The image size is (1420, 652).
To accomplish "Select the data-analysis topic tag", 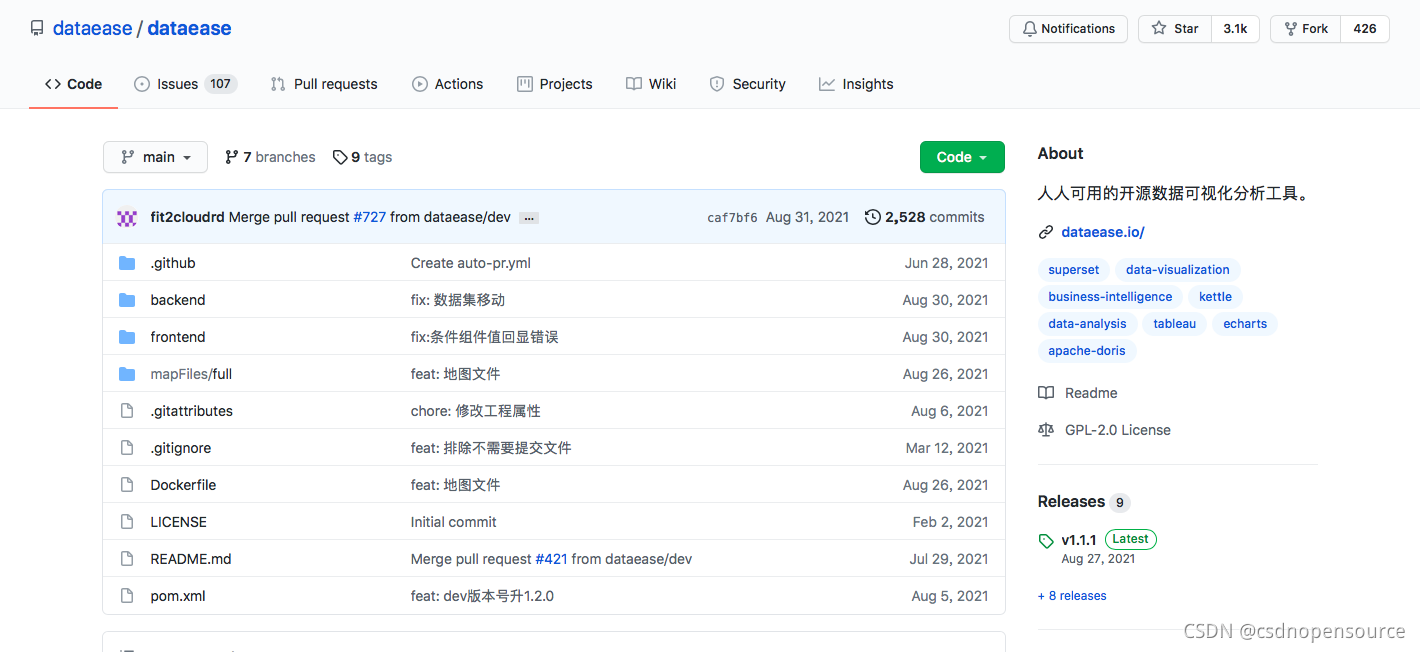I will (x=1087, y=324).
